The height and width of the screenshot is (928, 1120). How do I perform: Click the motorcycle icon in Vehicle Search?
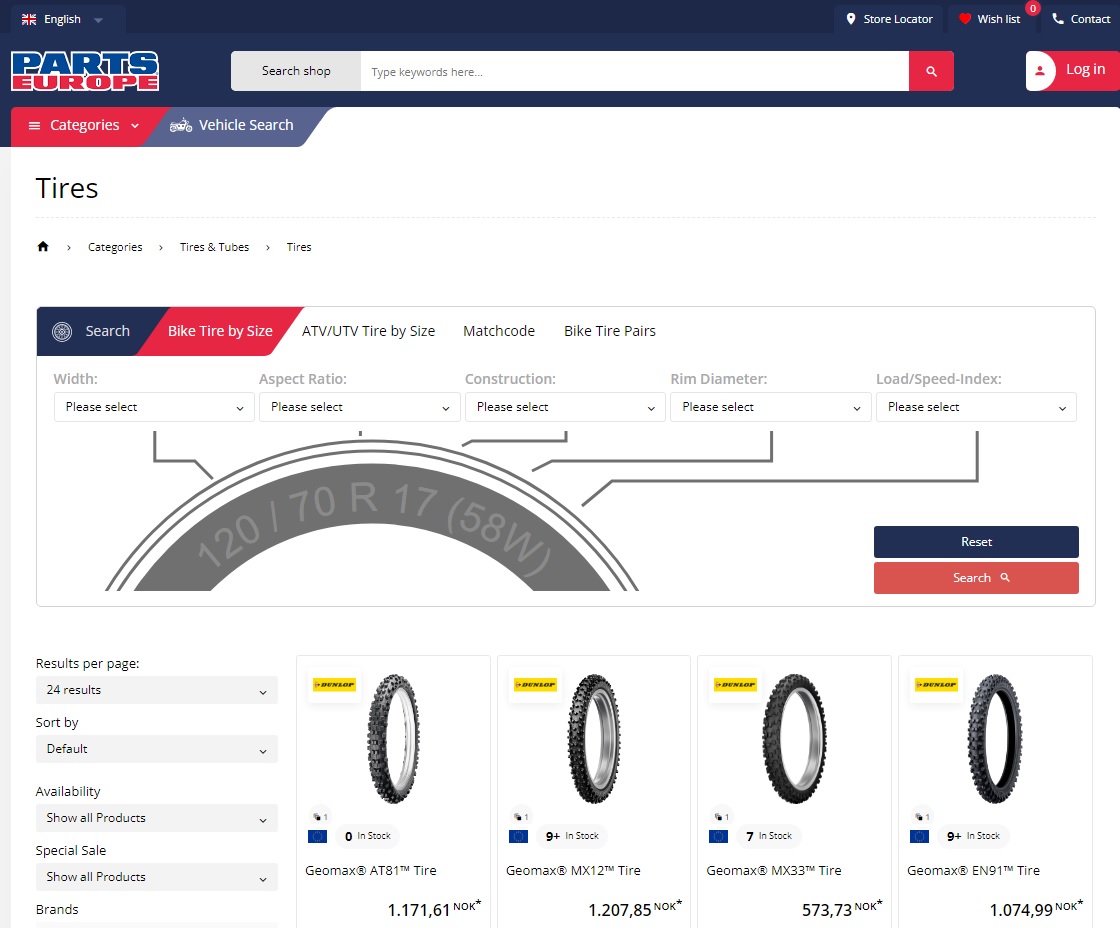click(x=181, y=125)
